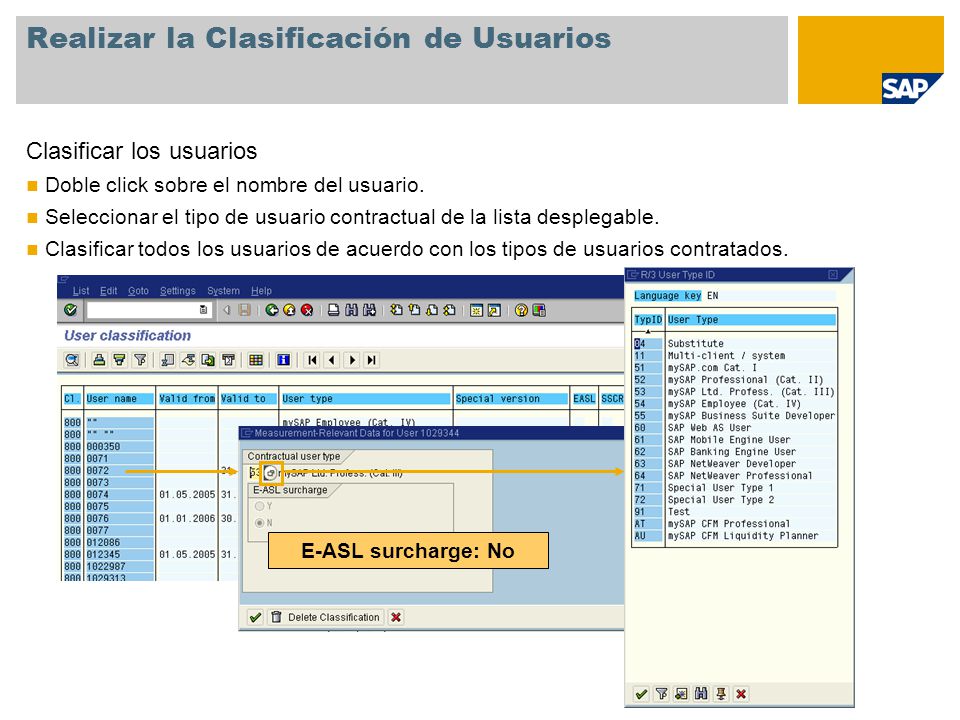Go to previous column with left arrow
This screenshot has height=720, width=960.
(332, 360)
